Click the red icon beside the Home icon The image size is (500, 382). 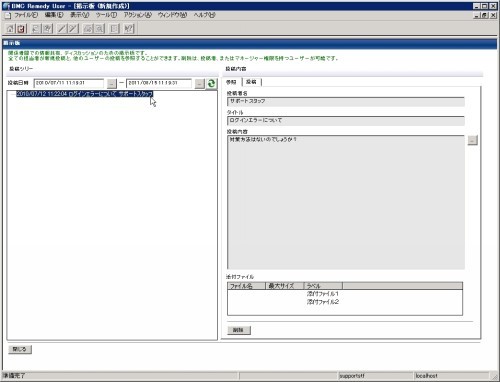(x=21, y=29)
